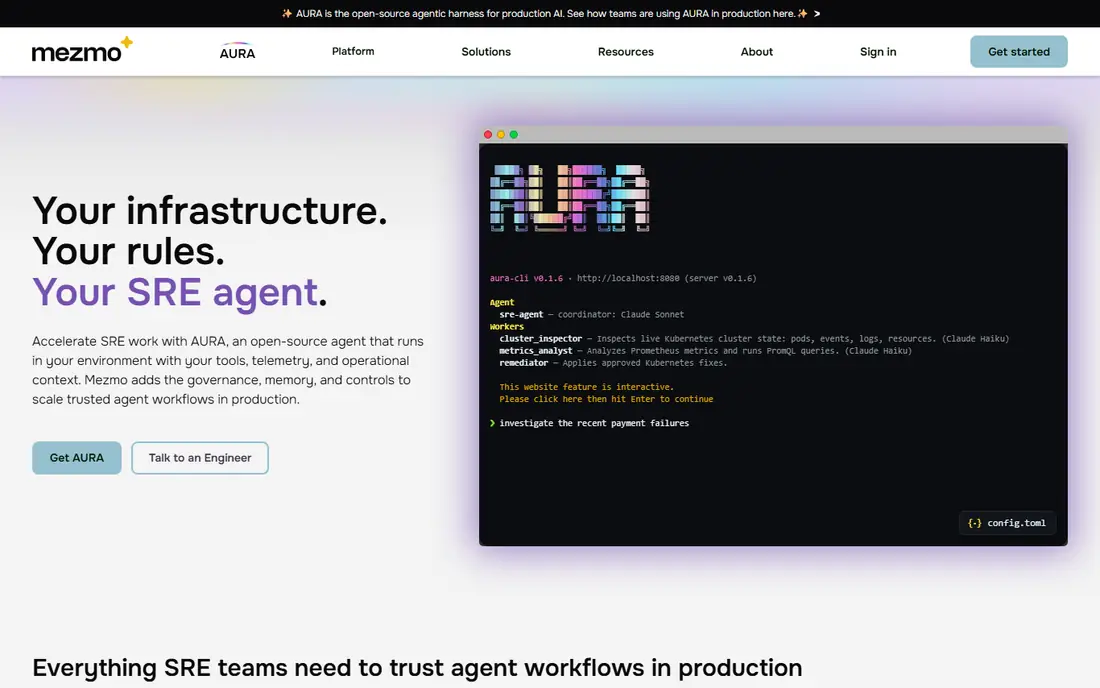Open the Platform menu
This screenshot has height=688, width=1100.
[353, 51]
